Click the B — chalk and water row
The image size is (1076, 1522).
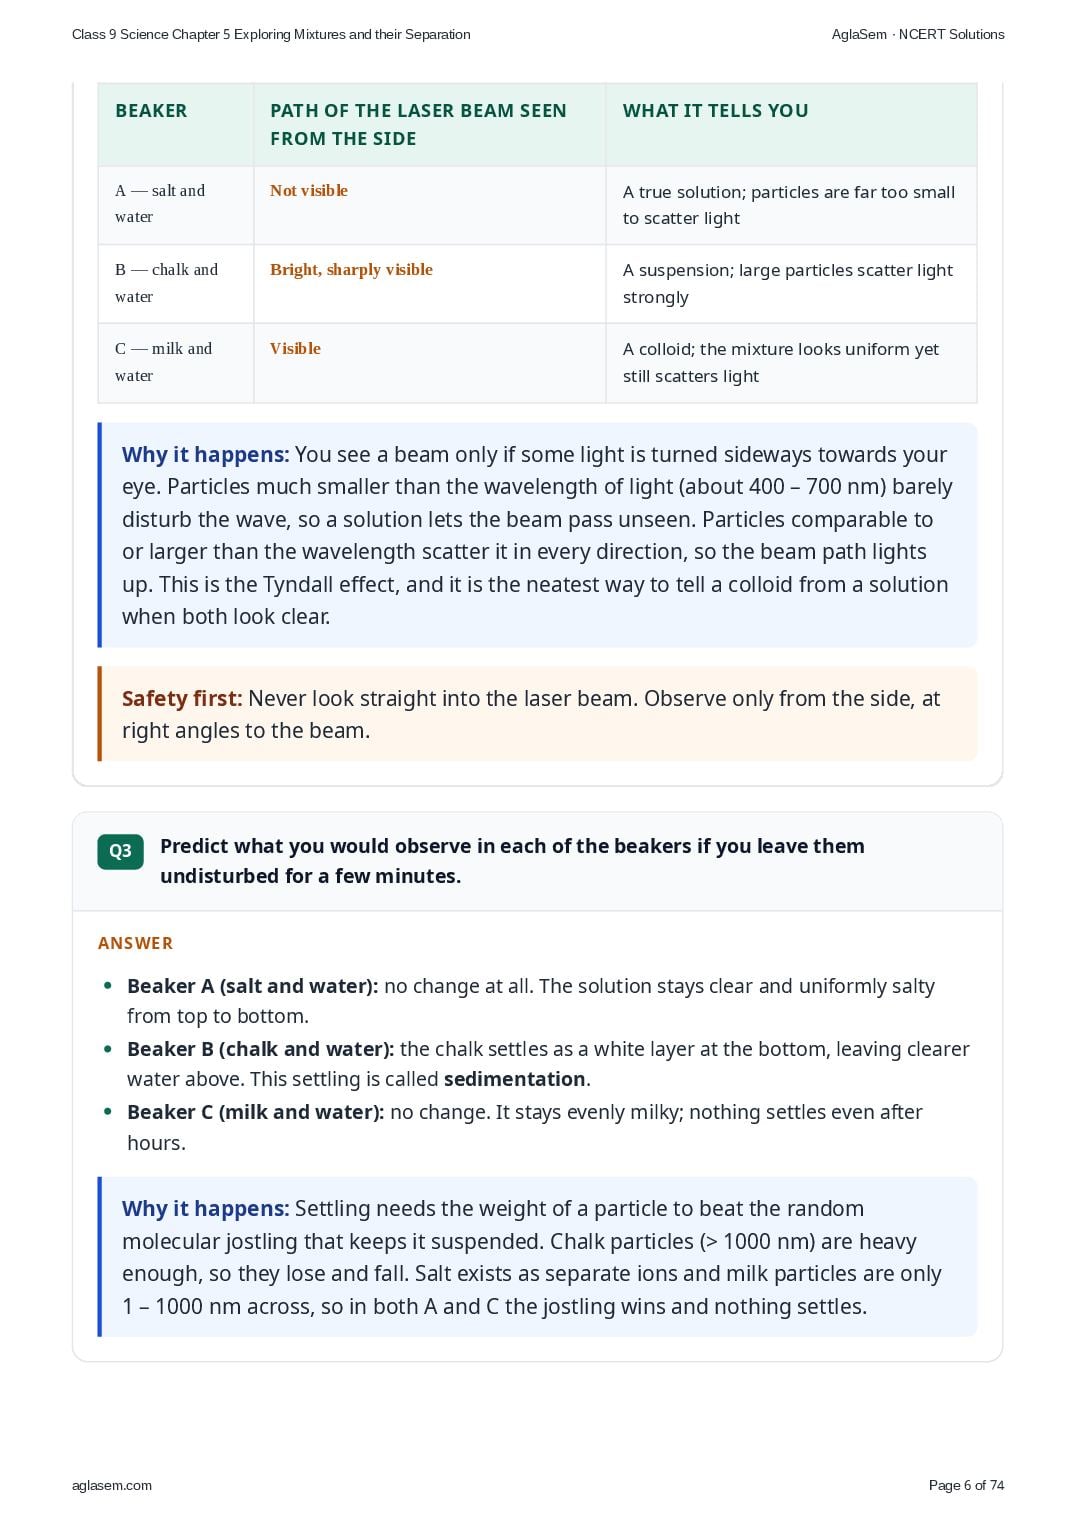click(x=537, y=284)
